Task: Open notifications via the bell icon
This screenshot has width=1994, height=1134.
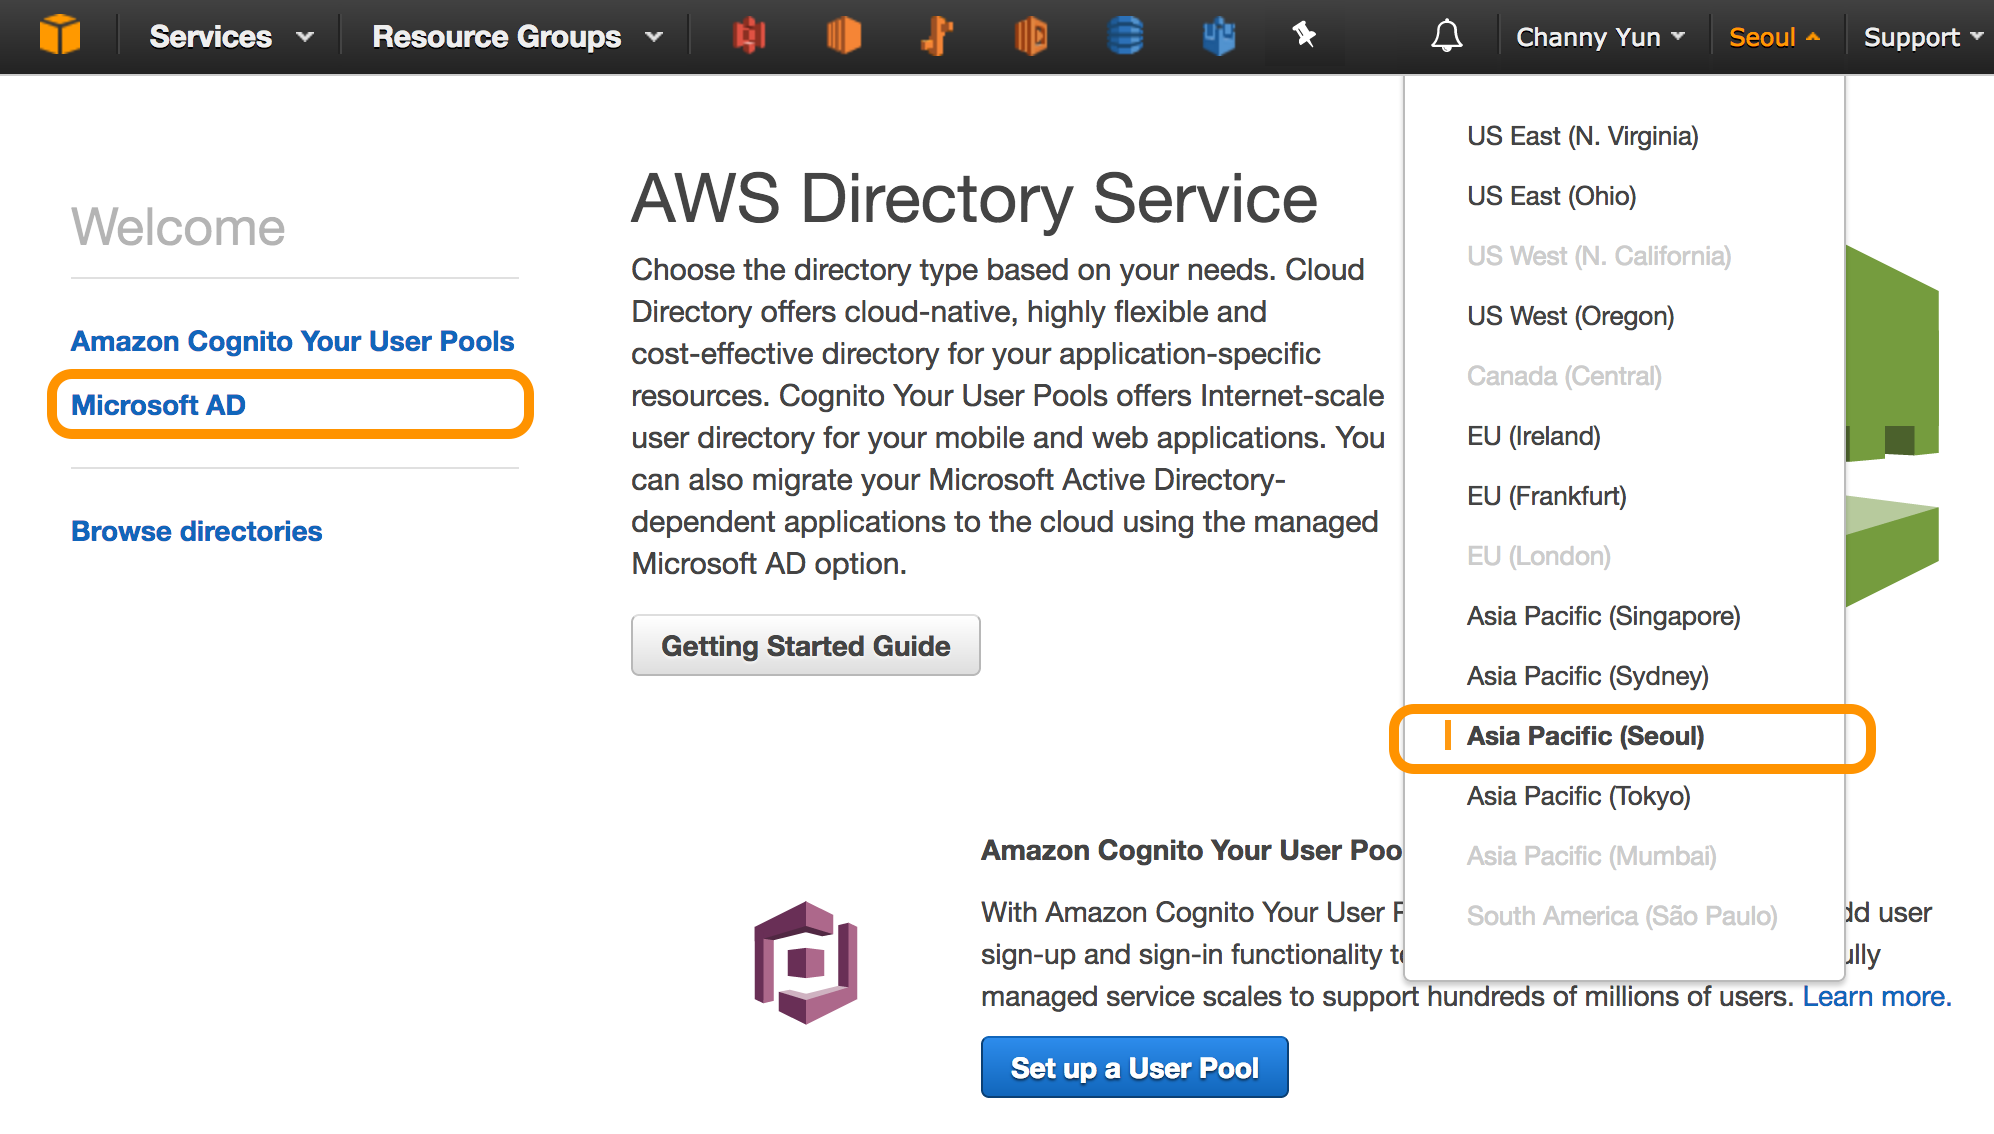Action: coord(1447,36)
